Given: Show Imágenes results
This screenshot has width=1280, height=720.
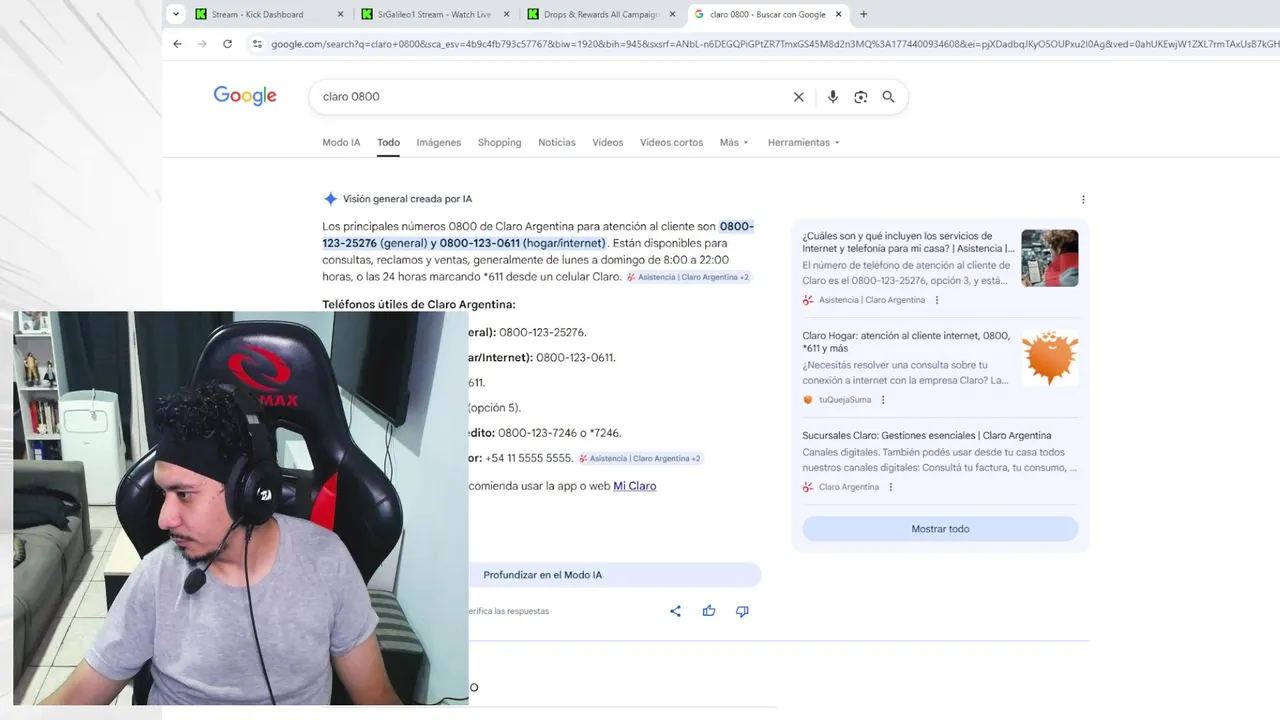Looking at the screenshot, I should pos(439,142).
